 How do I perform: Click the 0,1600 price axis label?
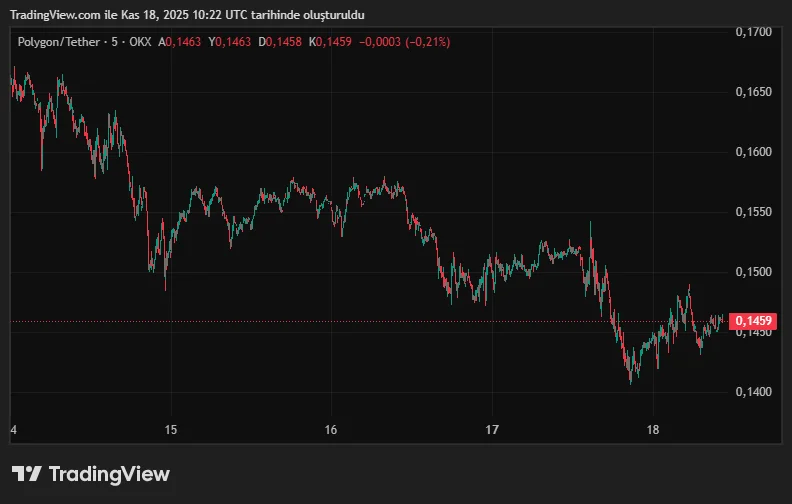coord(753,152)
